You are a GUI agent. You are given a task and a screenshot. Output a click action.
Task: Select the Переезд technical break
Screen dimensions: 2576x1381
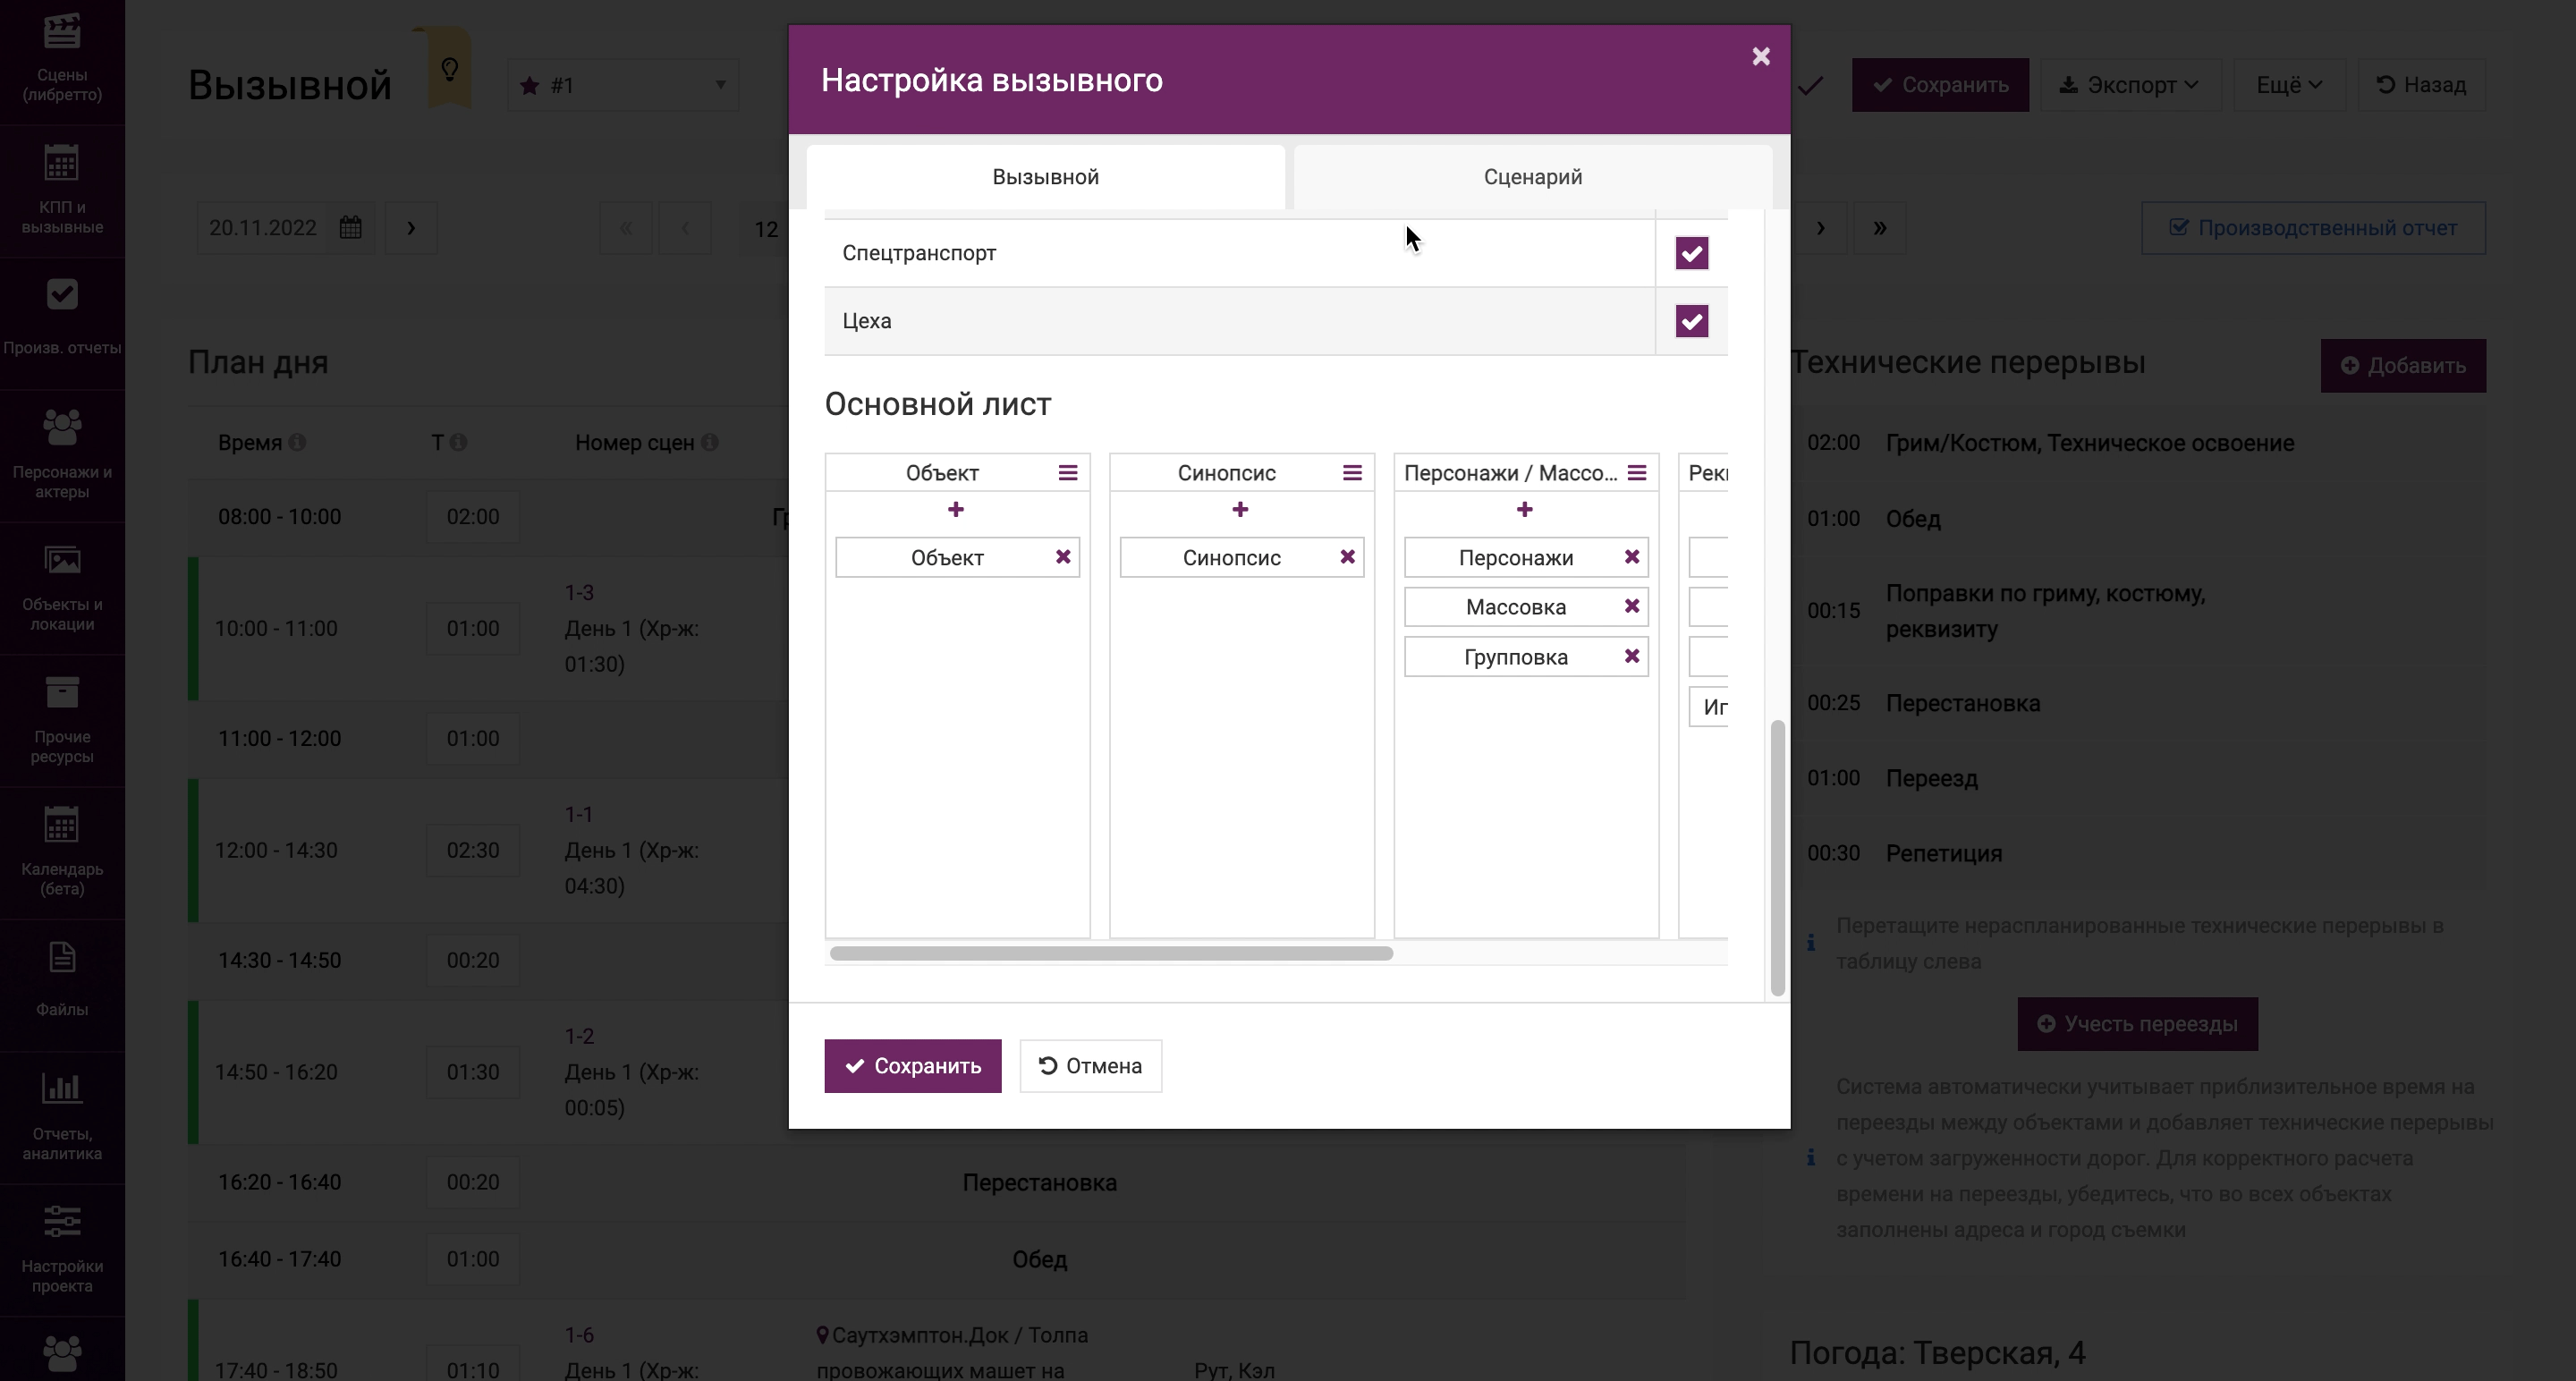(2137, 778)
